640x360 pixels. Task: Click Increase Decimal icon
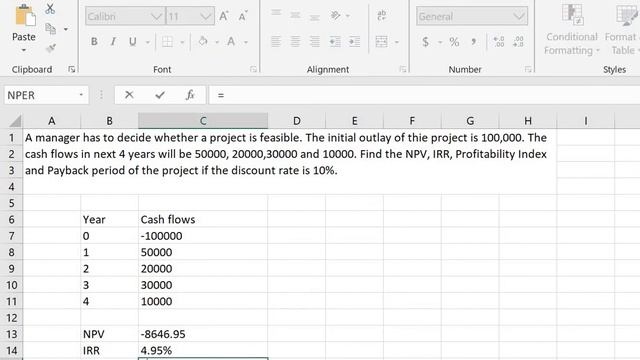(499, 42)
